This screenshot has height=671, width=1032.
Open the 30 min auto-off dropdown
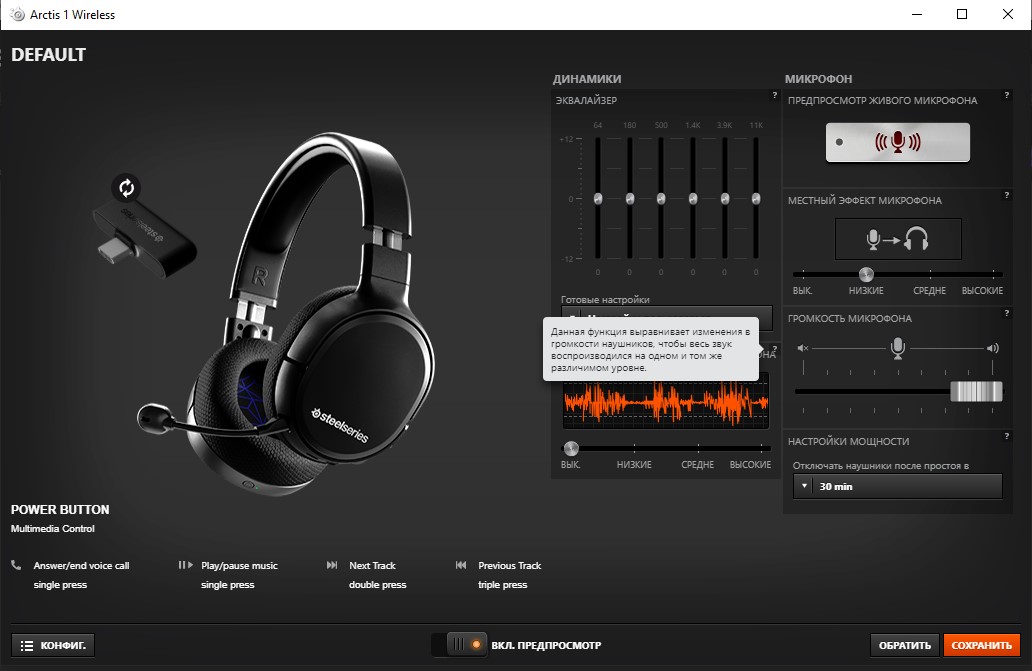pyautogui.click(x=898, y=486)
